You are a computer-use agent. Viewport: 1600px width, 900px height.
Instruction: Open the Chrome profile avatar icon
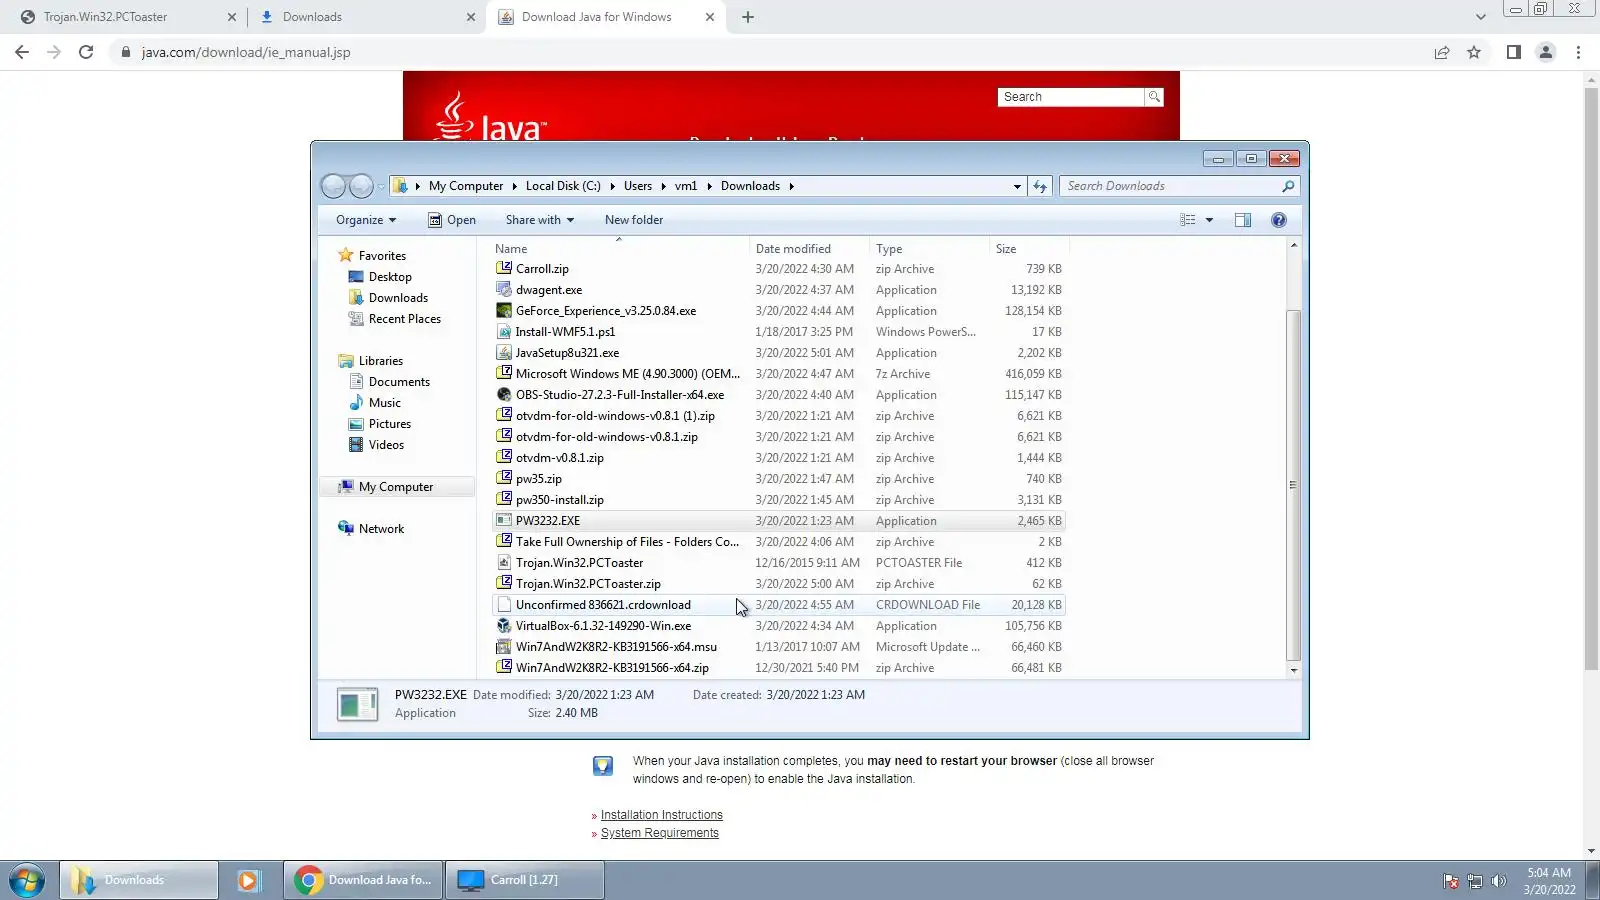[x=1546, y=52]
